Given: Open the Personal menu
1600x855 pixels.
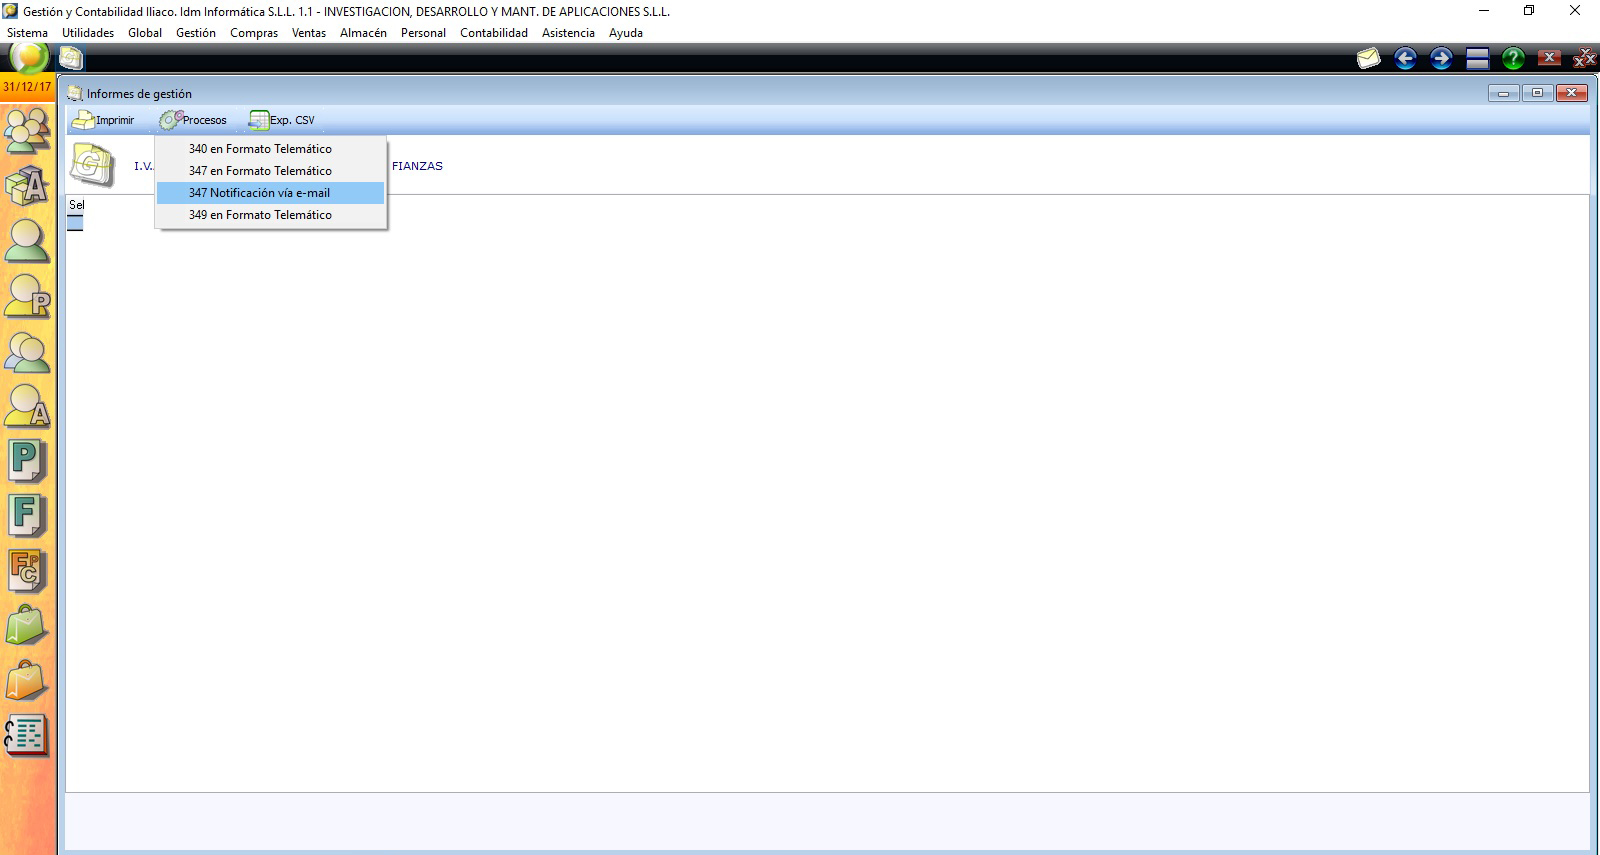Looking at the screenshot, I should [x=423, y=33].
